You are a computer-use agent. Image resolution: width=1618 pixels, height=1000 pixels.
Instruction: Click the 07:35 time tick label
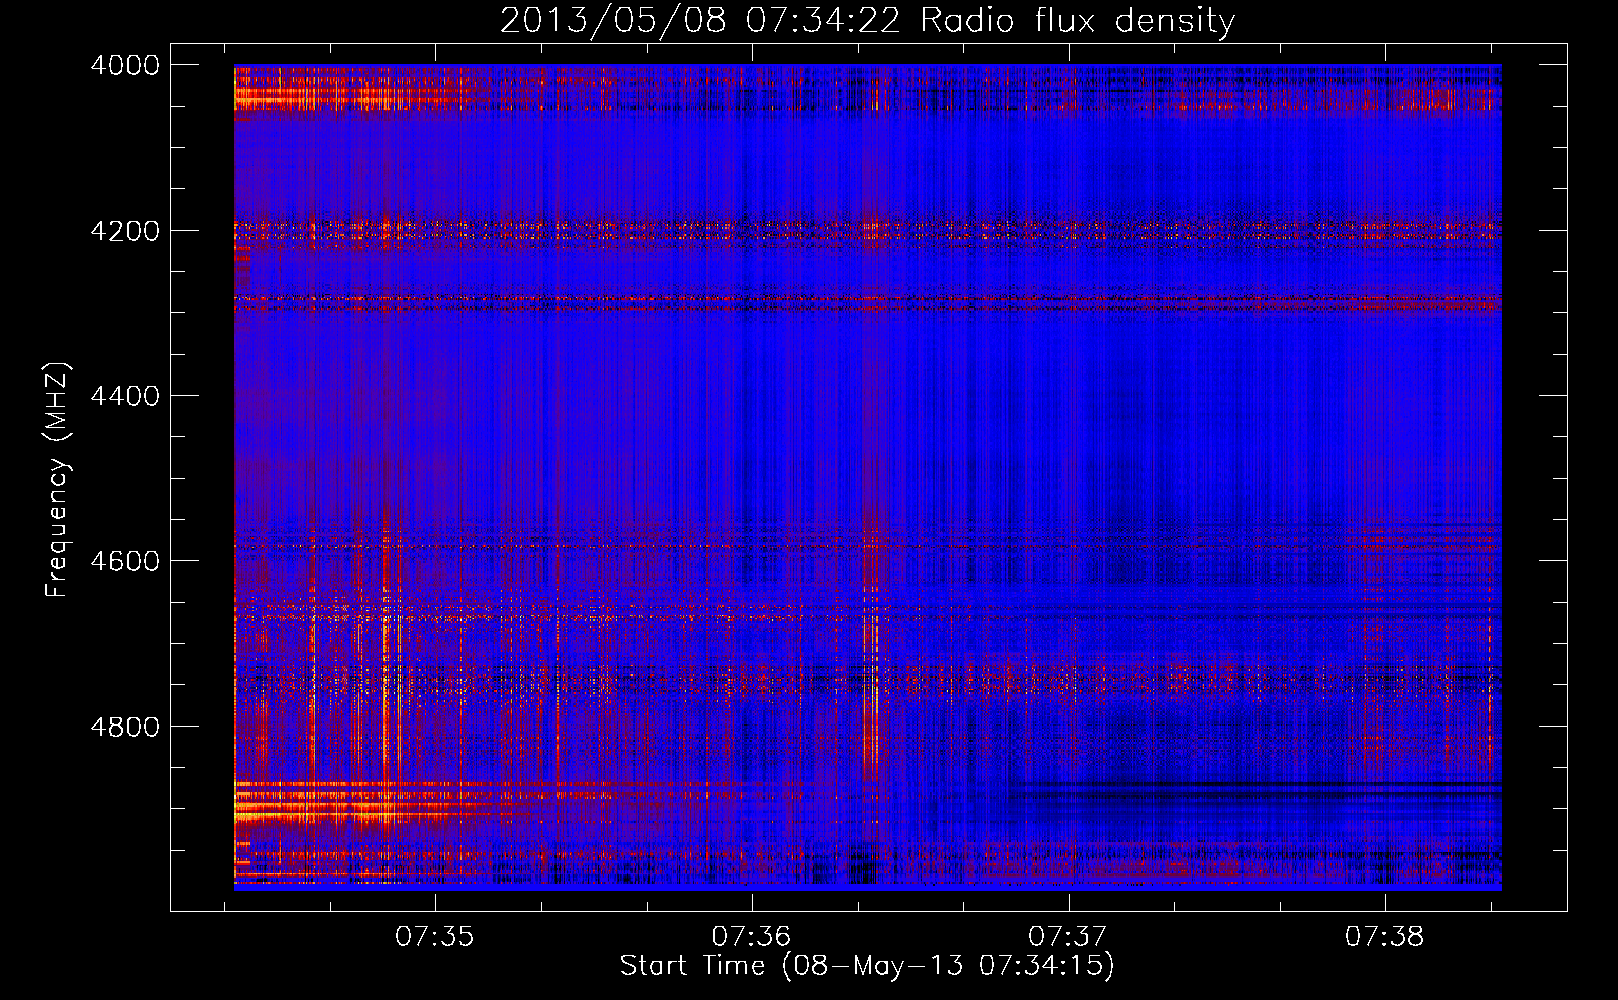(435, 937)
